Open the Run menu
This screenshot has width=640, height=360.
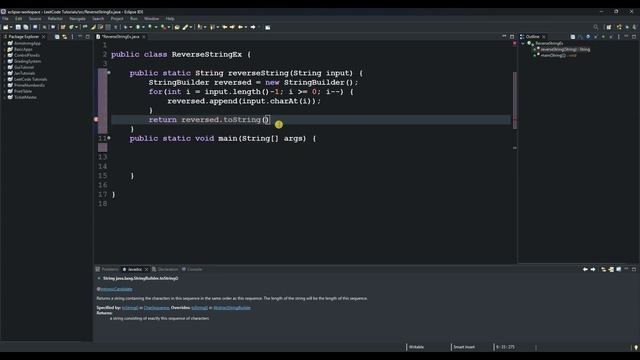133,18
